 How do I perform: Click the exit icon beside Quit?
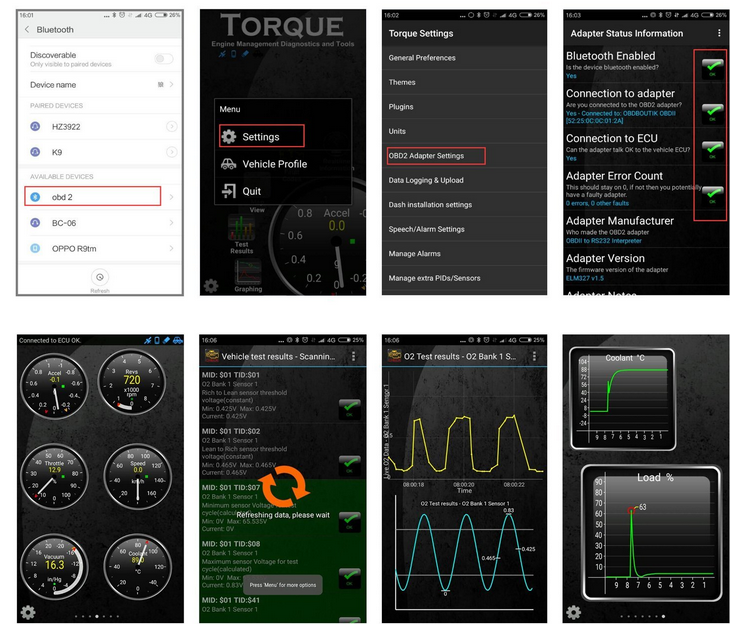(x=228, y=191)
